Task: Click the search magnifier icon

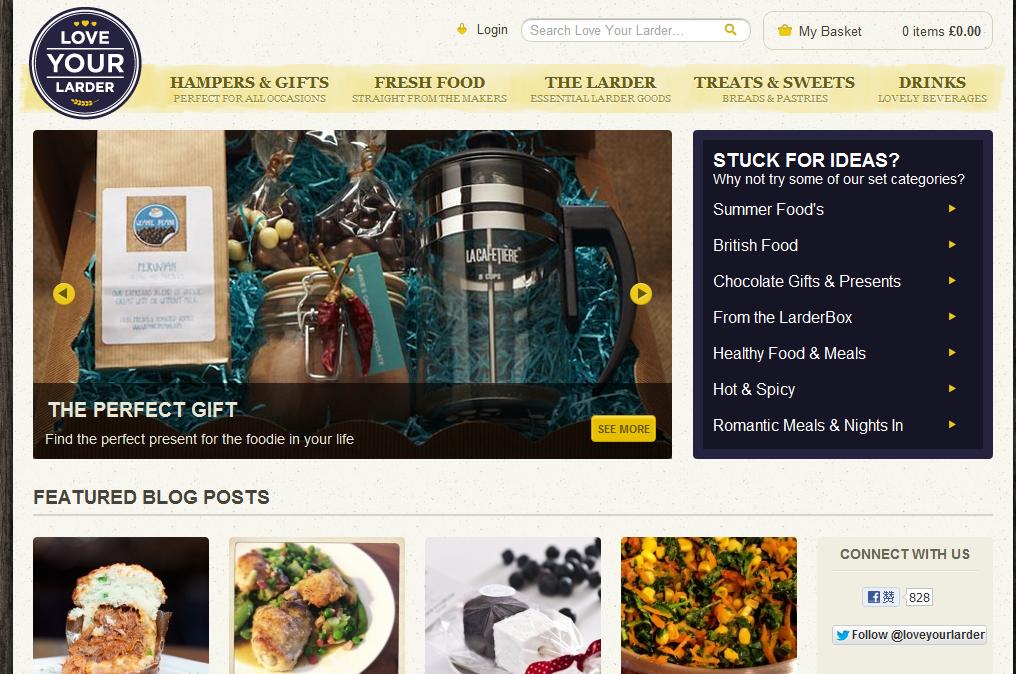Action: (730, 30)
